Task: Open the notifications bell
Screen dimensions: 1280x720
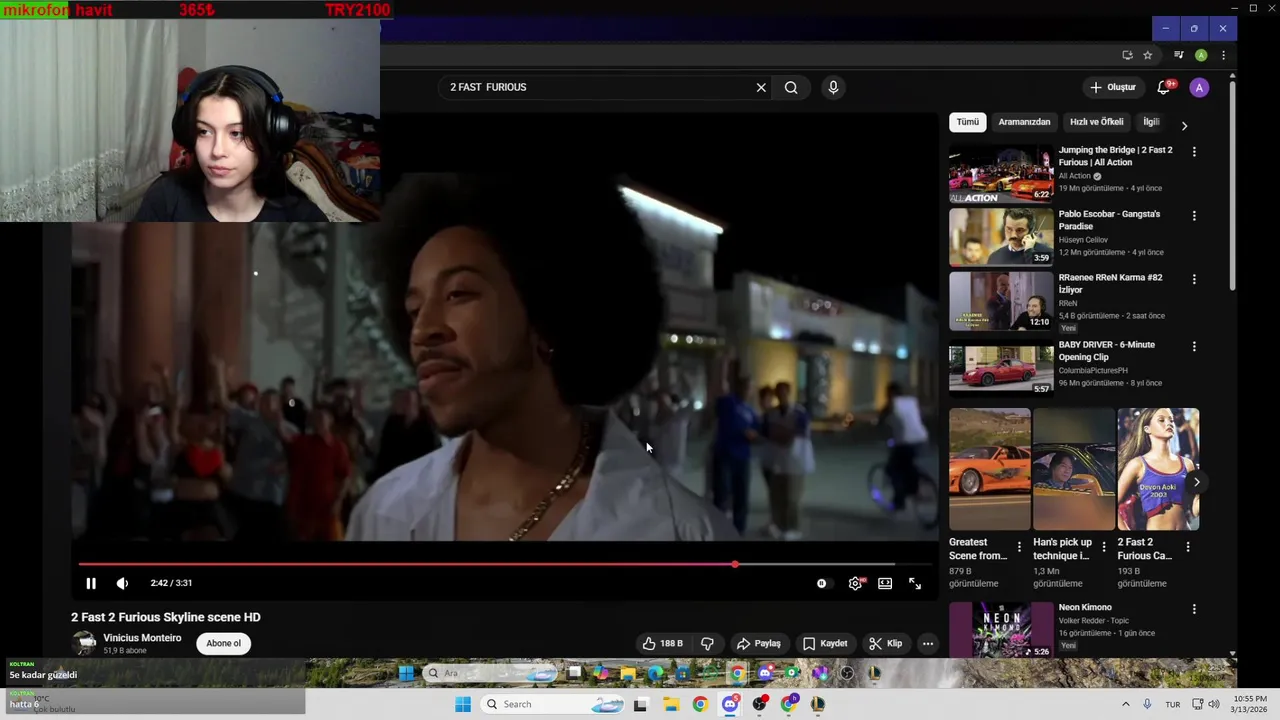Action: click(x=1164, y=87)
